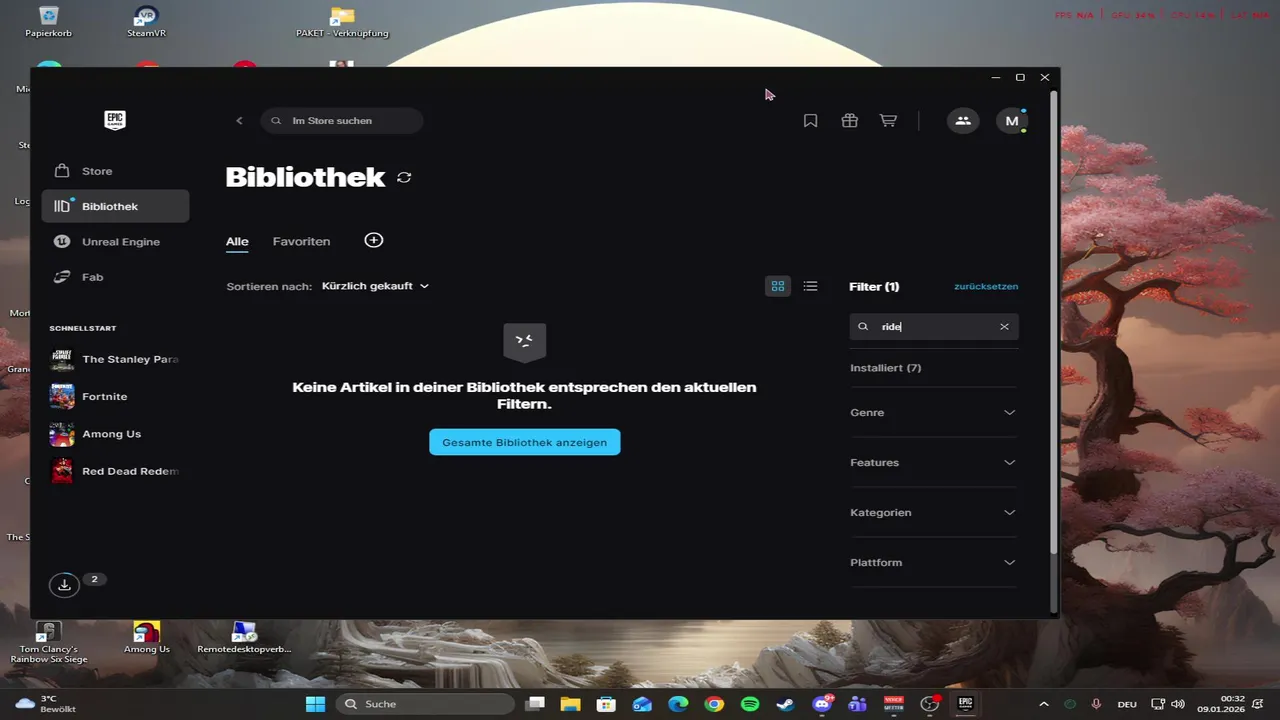Show hidden system tray icons
This screenshot has height=720, width=1280.
point(1044,704)
